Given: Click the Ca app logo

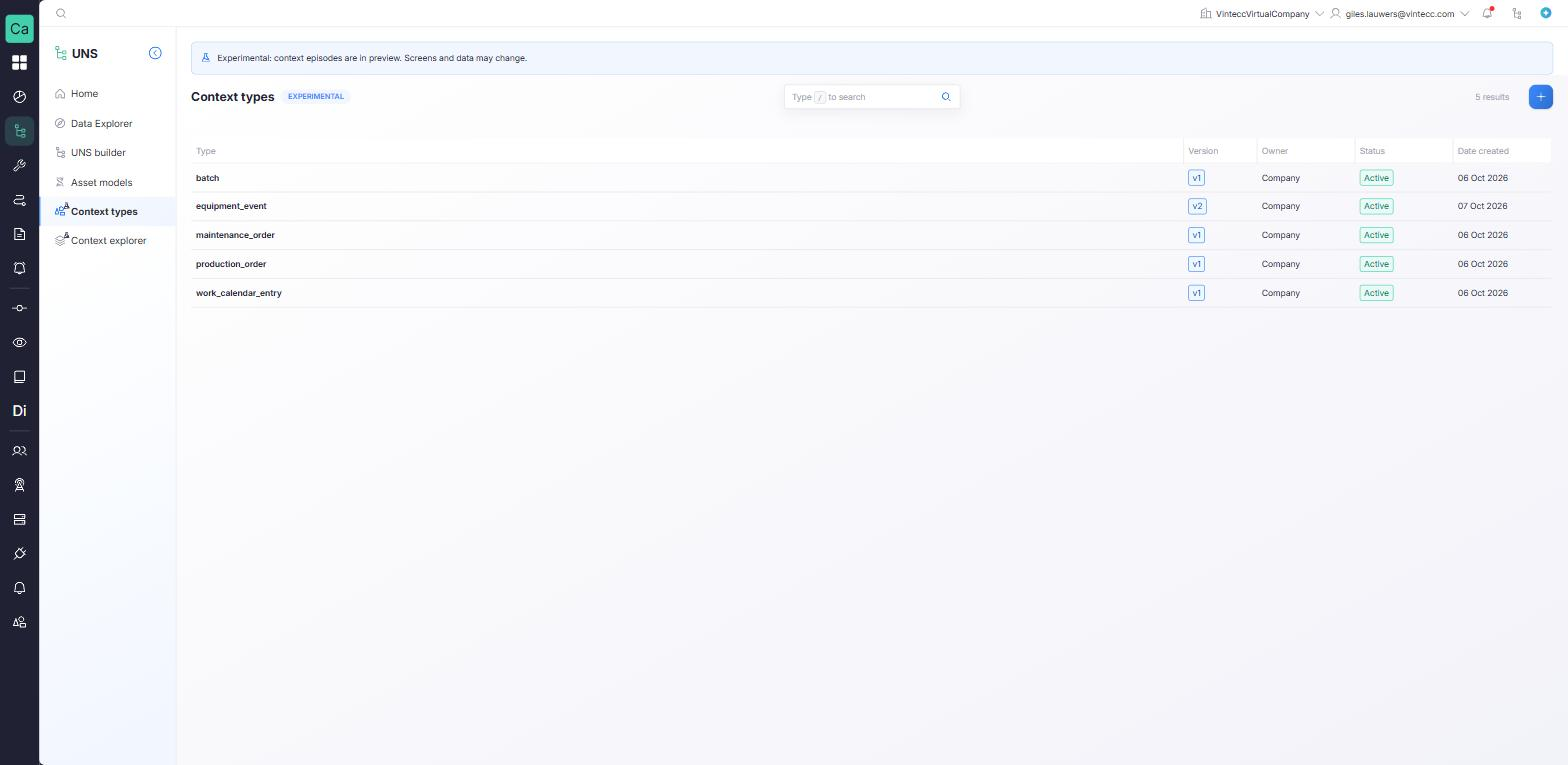Looking at the screenshot, I should [19, 28].
